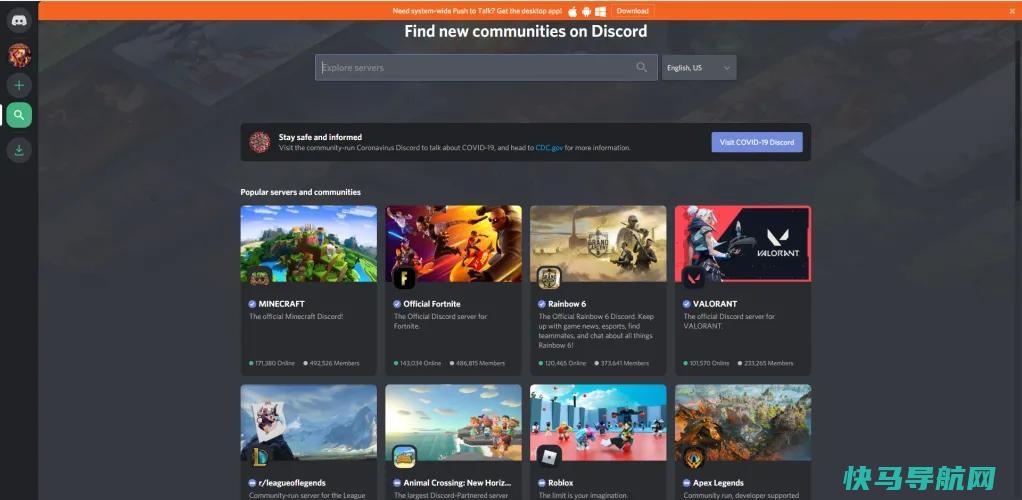Click verified badge next to Official Fortnite
This screenshot has width=1022, height=500.
pyautogui.click(x=397, y=304)
